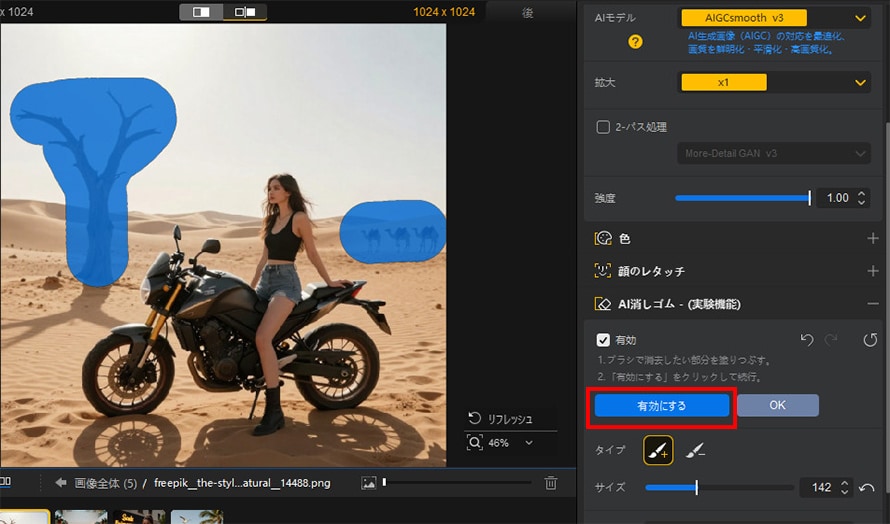The width and height of the screenshot is (890, 524).
Task: Click the 有効にする button
Action: tap(661, 406)
